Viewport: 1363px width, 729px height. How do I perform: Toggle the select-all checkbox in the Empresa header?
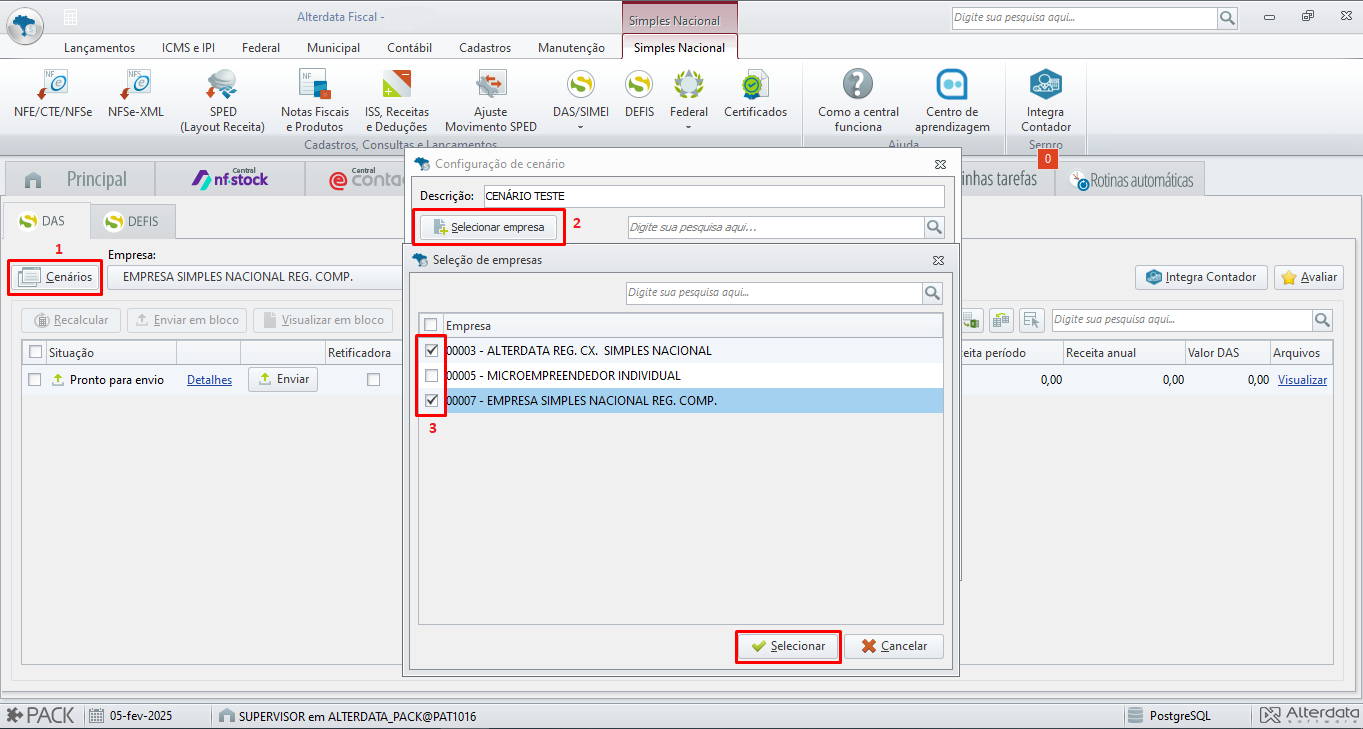click(431, 325)
